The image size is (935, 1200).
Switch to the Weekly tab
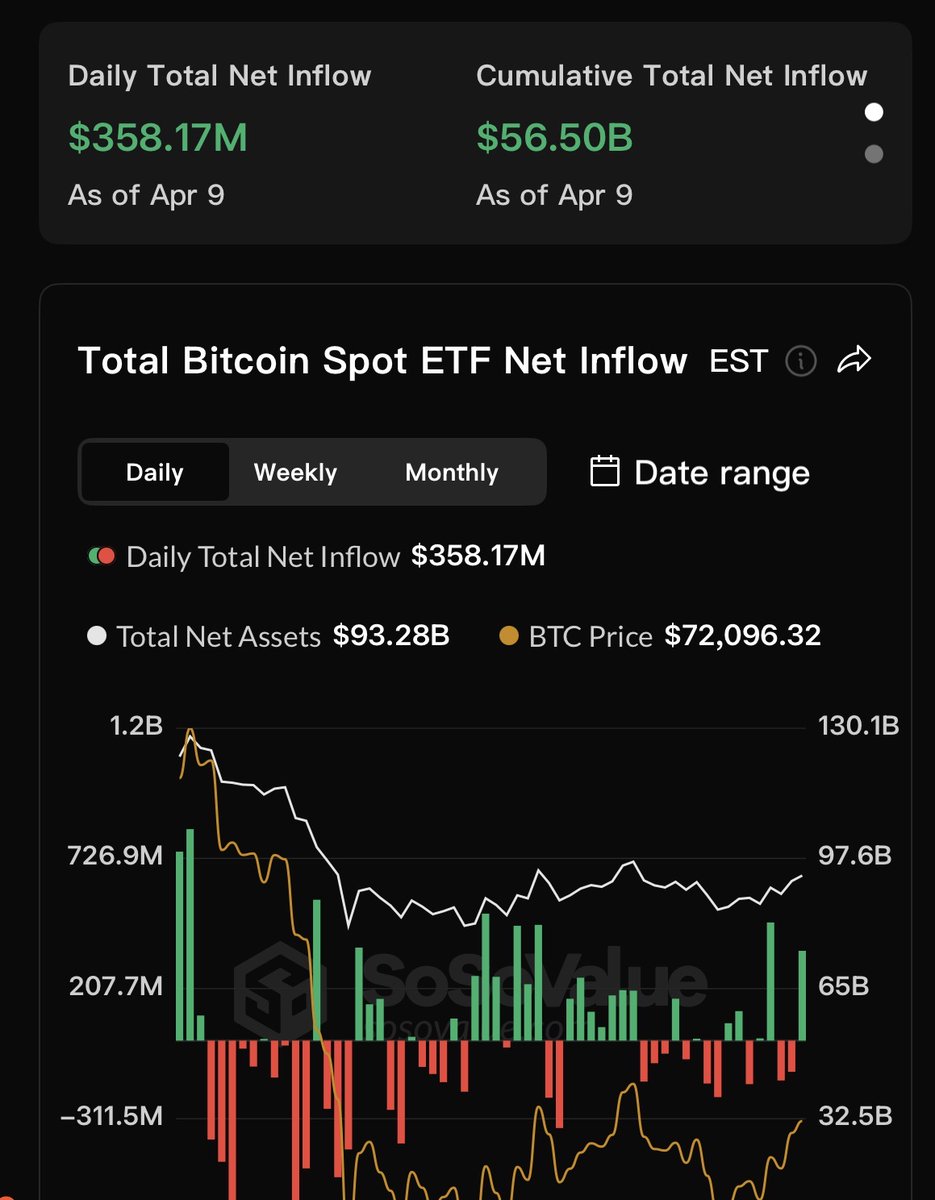[x=295, y=472]
